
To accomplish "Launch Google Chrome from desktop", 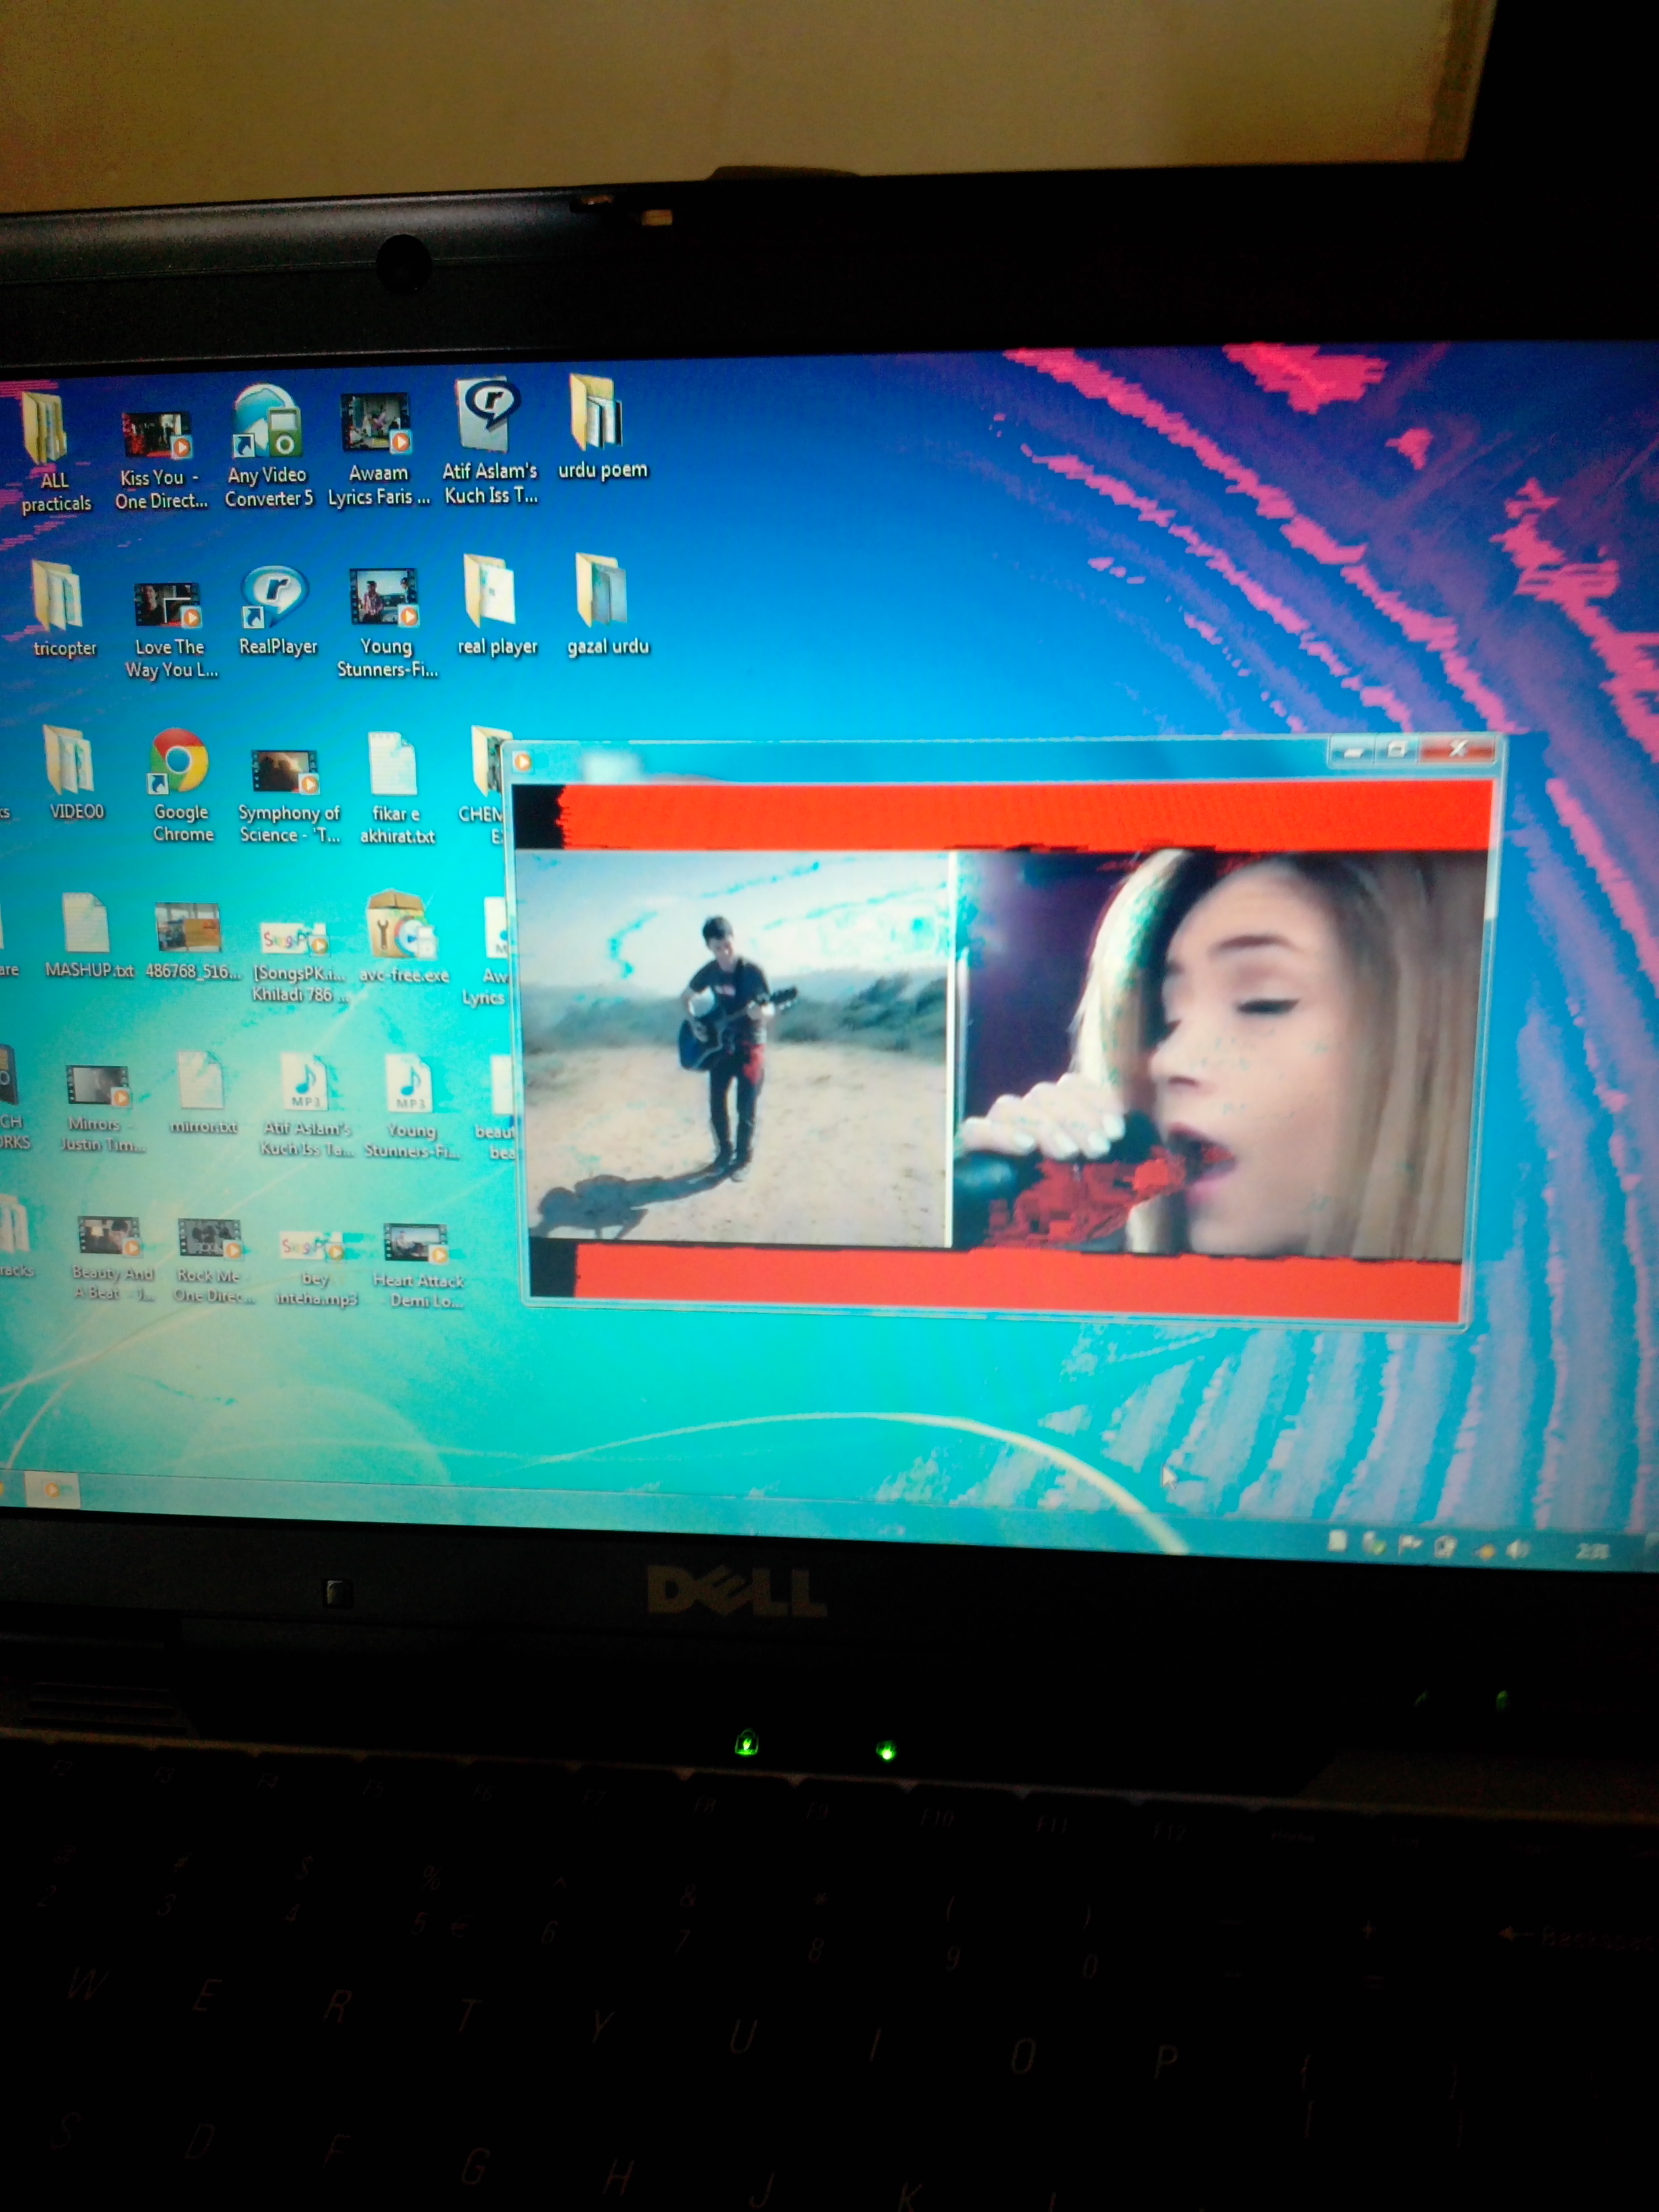I will click(181, 786).
